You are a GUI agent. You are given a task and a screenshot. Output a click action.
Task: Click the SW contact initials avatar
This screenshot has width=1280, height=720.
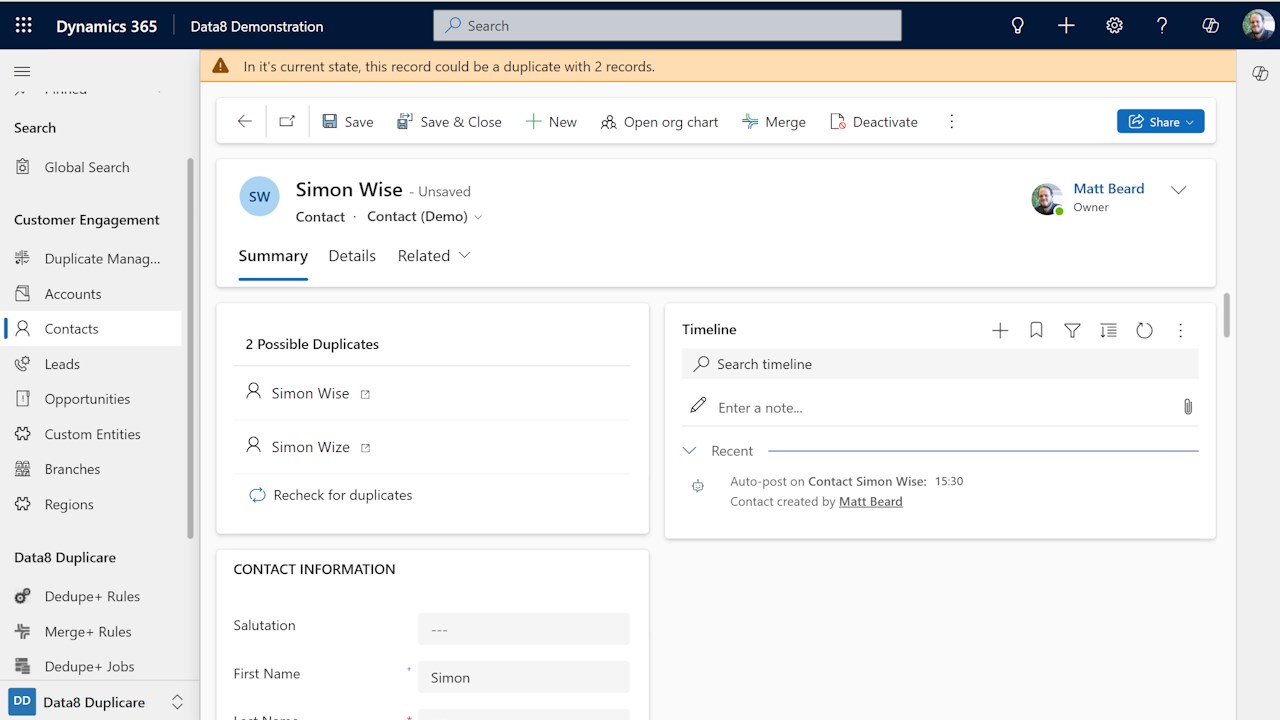coord(259,197)
